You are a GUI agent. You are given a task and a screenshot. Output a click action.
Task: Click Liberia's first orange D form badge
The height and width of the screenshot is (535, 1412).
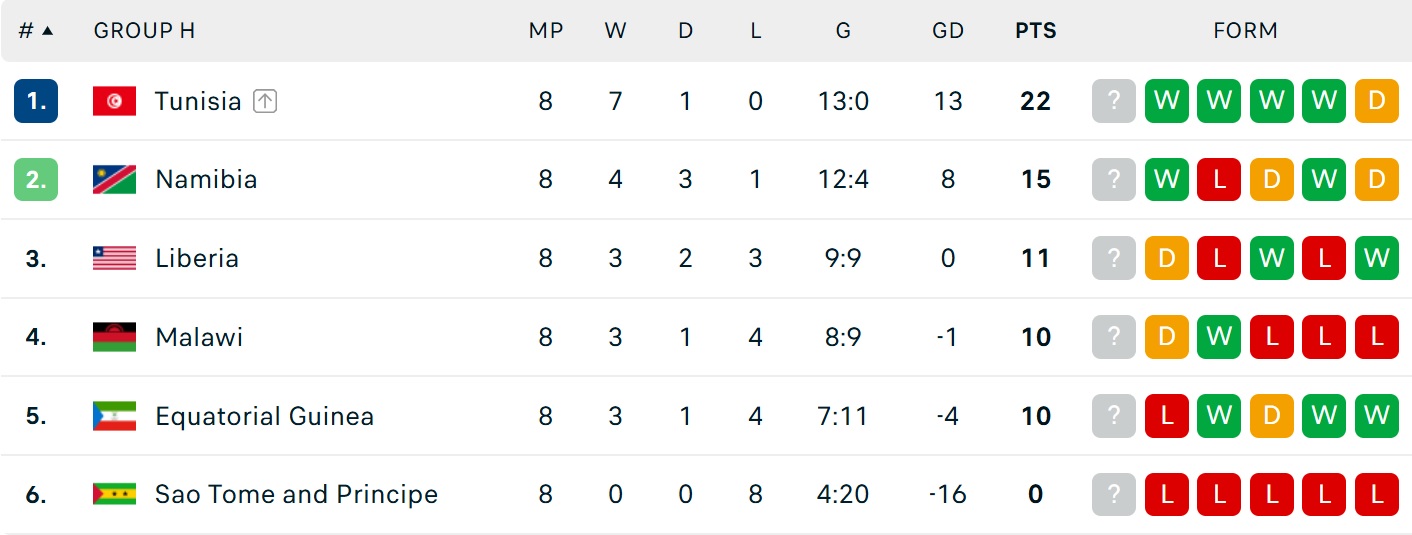[x=1167, y=258]
